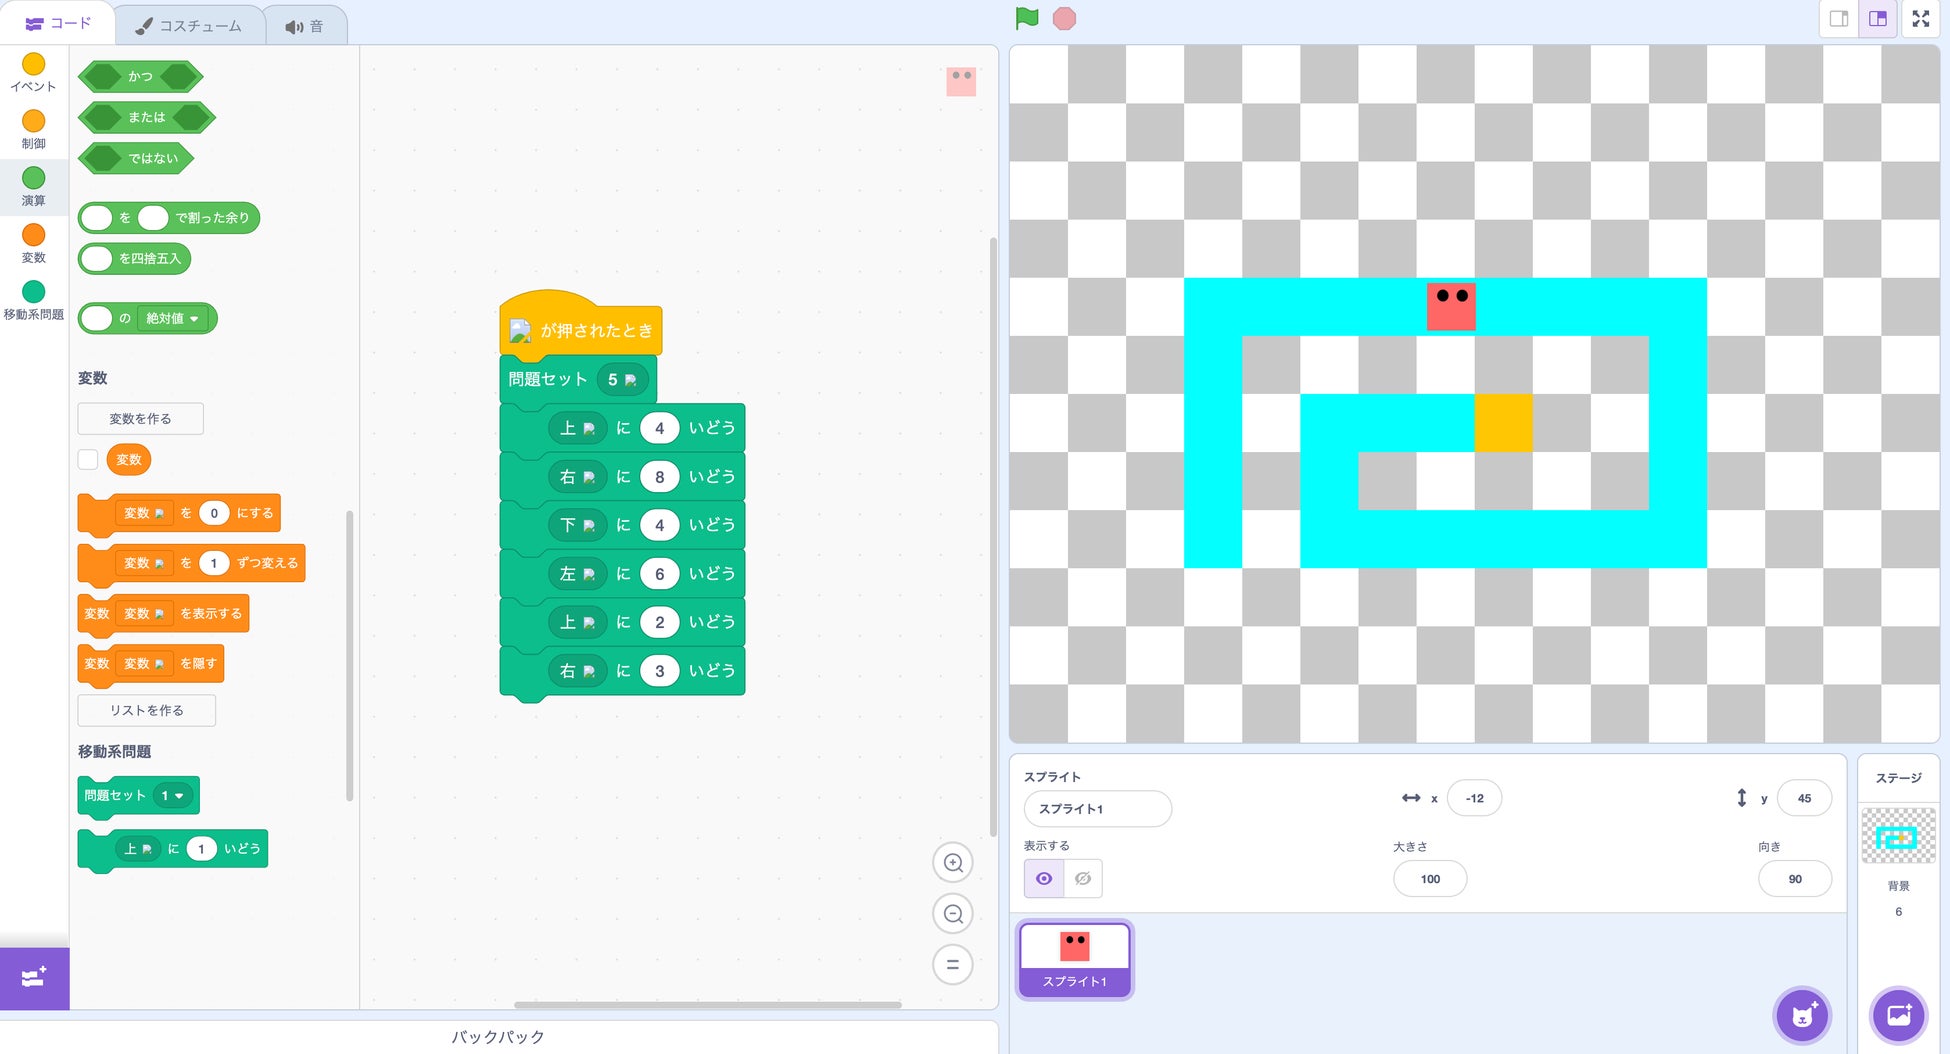Open direction dropdown in palette 上 に 1 block
The height and width of the screenshot is (1054, 1950).
coord(138,849)
